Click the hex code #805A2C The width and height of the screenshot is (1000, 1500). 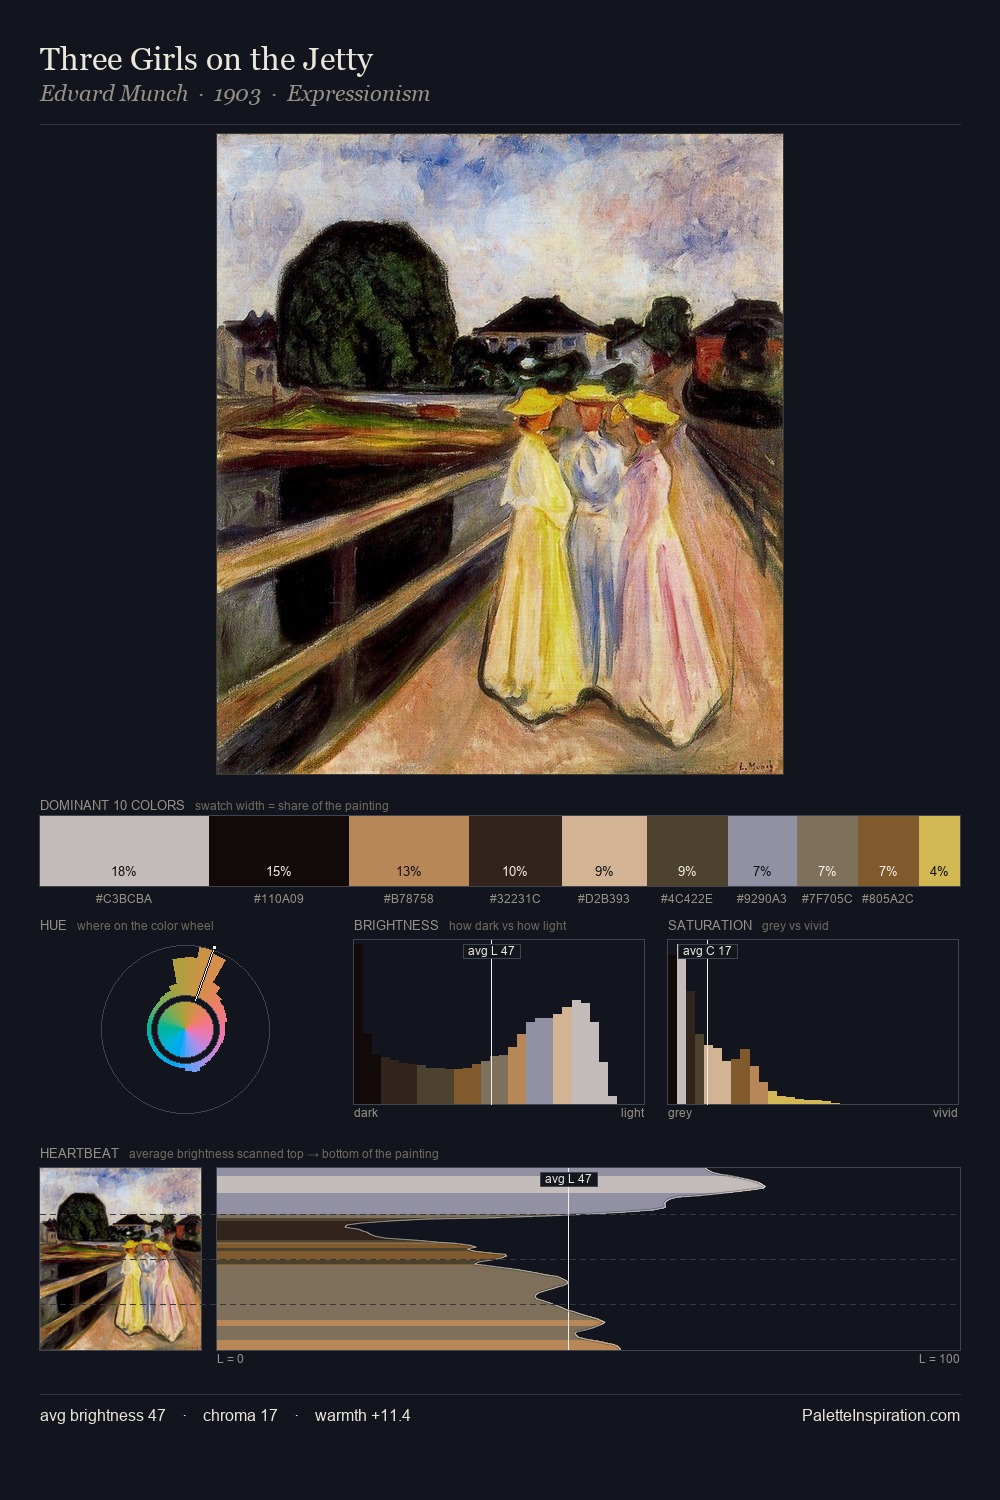click(888, 898)
